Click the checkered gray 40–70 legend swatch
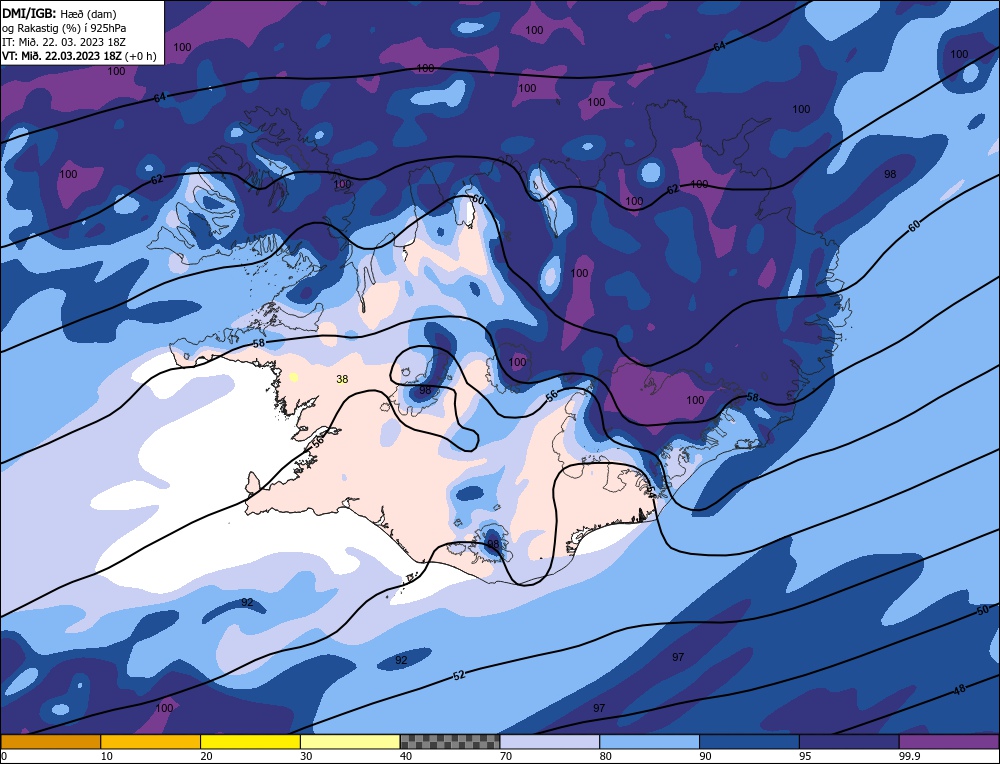1000x764 pixels. 450,742
